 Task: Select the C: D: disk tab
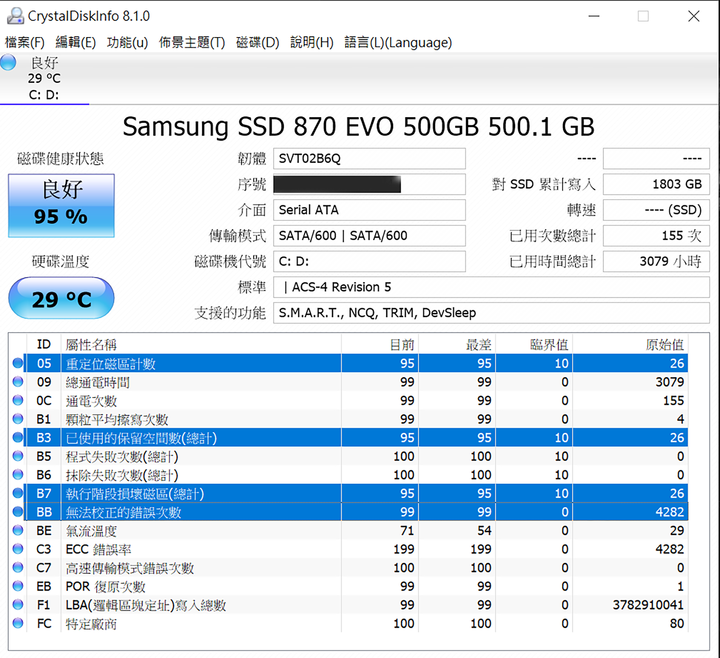click(x=44, y=79)
